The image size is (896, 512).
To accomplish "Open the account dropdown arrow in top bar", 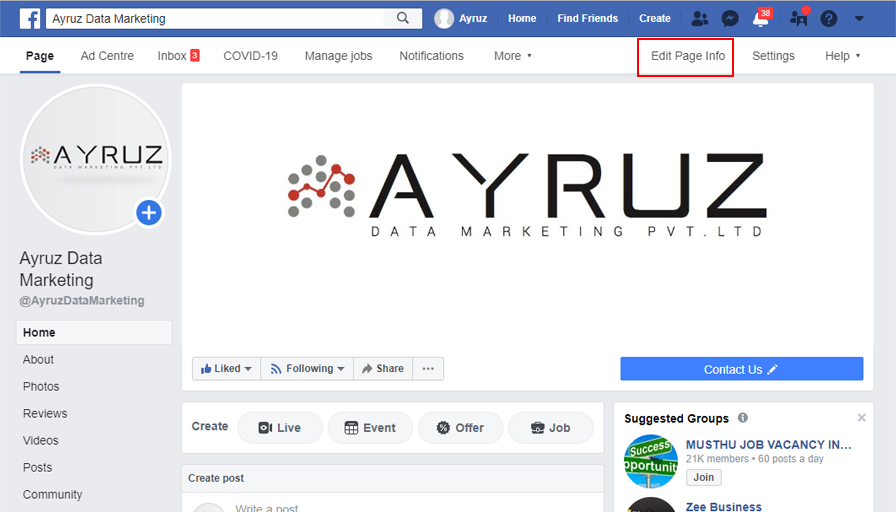I will (859, 19).
